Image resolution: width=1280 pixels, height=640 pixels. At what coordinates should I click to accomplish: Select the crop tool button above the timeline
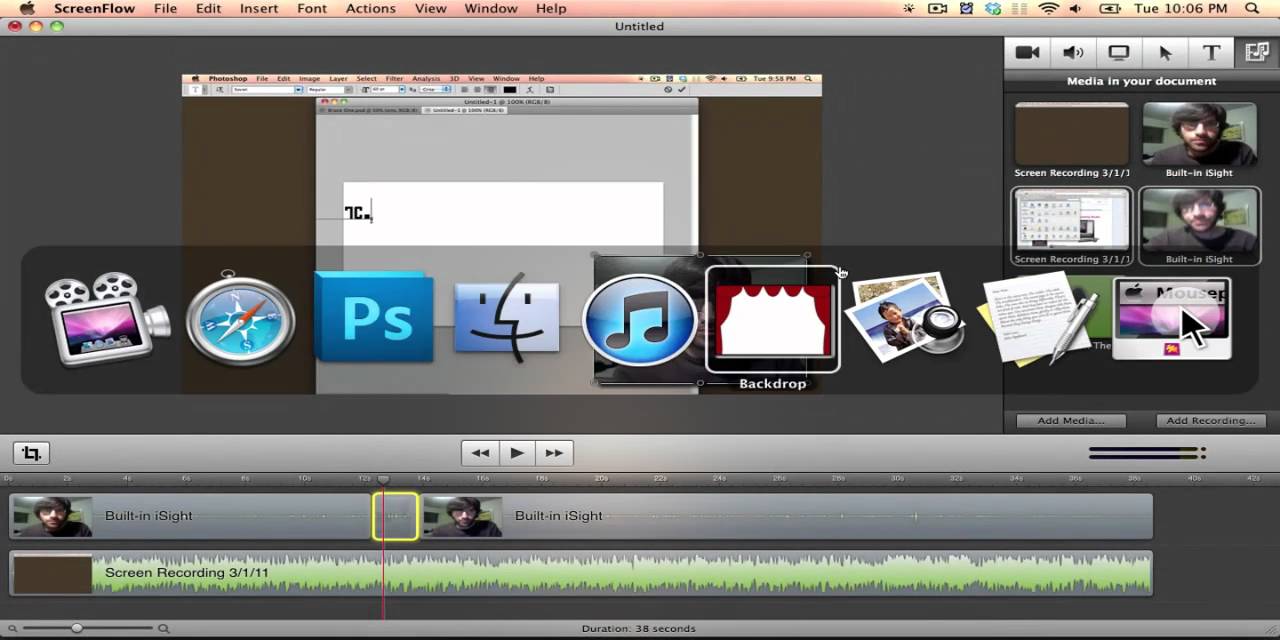tap(31, 453)
